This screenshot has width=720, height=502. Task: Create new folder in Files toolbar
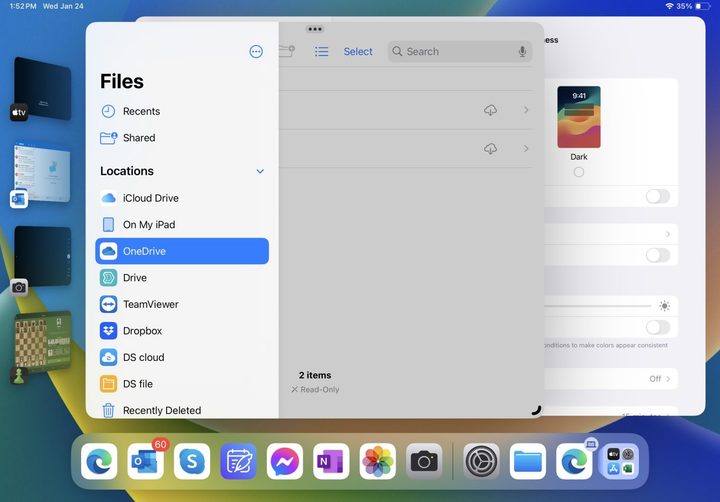(287, 51)
